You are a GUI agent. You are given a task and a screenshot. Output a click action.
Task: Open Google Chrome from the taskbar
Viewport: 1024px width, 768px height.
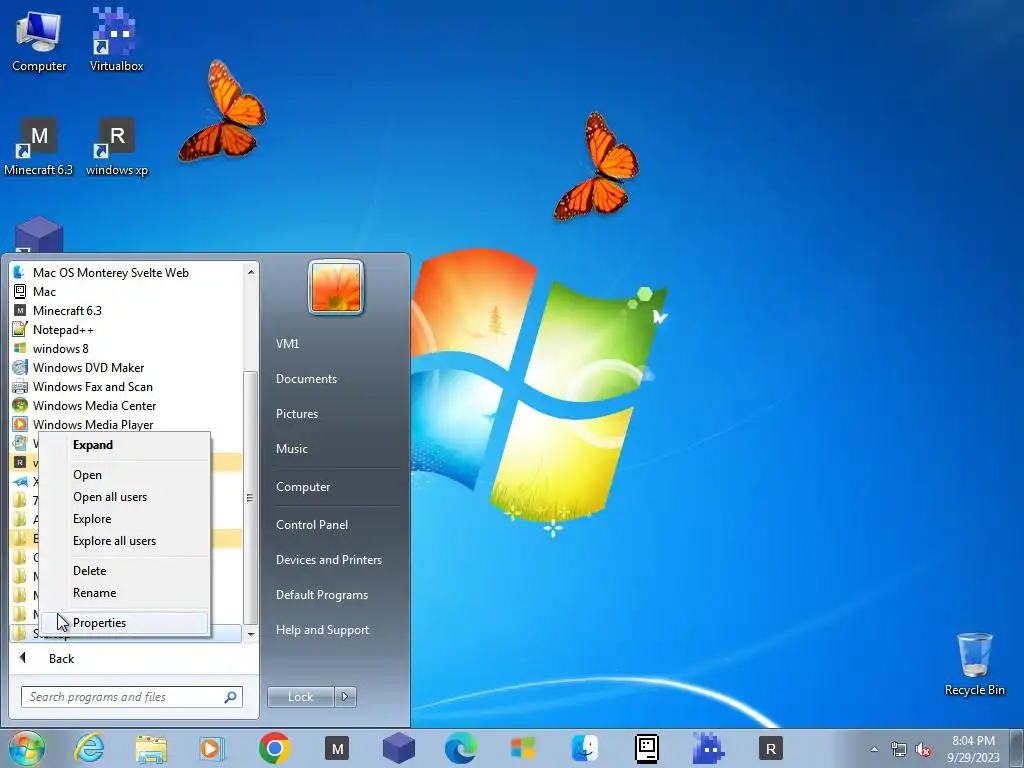pos(274,748)
